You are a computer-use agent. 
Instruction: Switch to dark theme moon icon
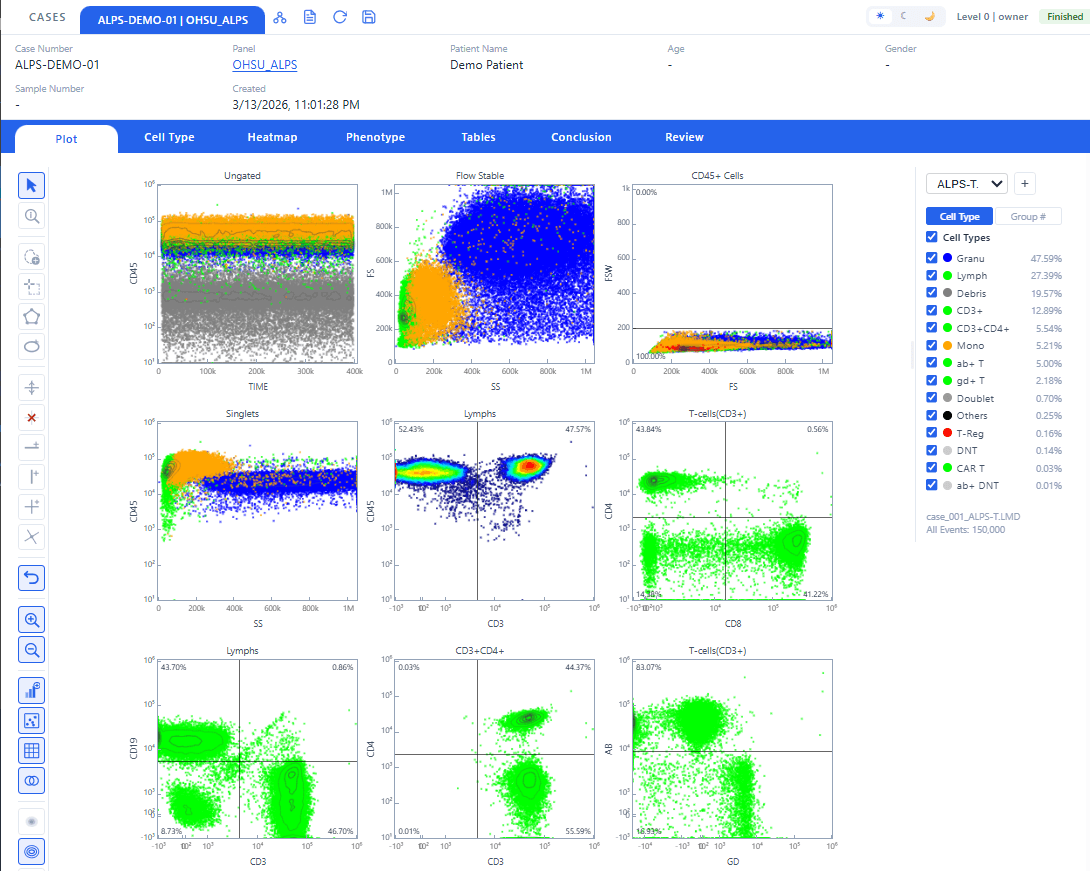click(x=929, y=16)
